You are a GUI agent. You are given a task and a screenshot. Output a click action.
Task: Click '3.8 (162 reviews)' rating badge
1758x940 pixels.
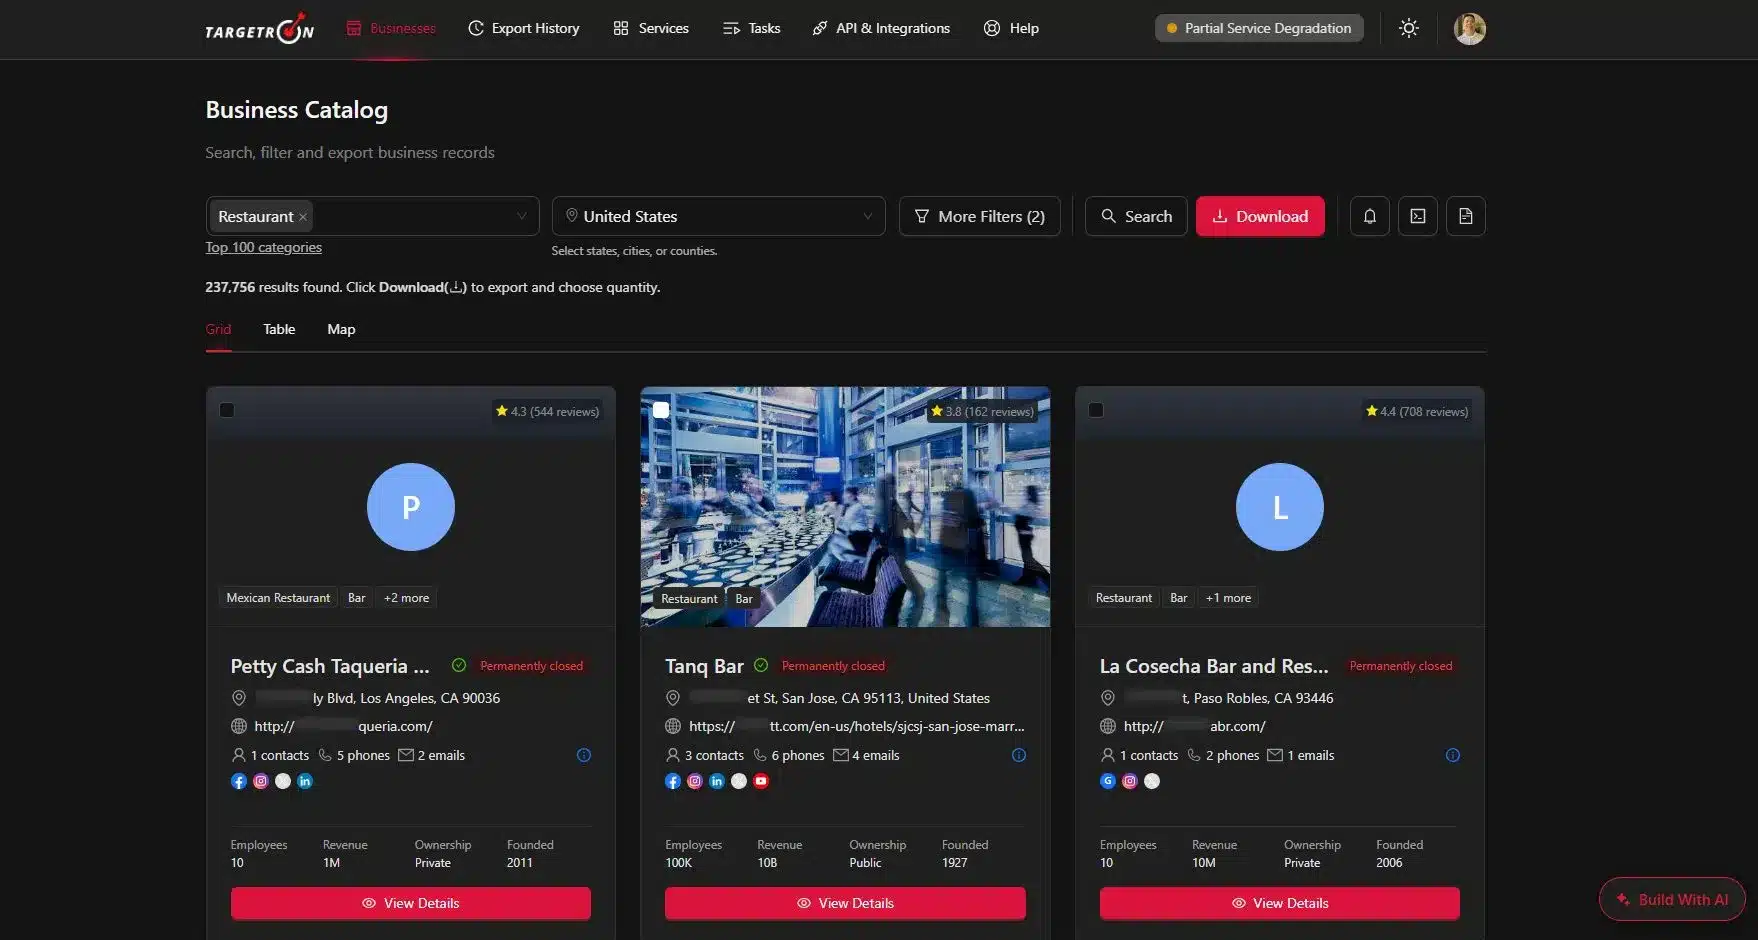point(982,411)
